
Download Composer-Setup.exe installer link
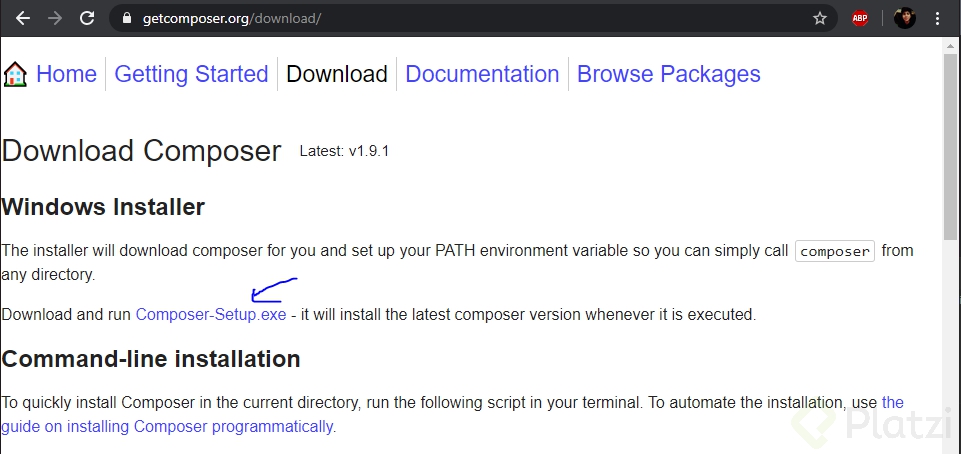coord(211,314)
